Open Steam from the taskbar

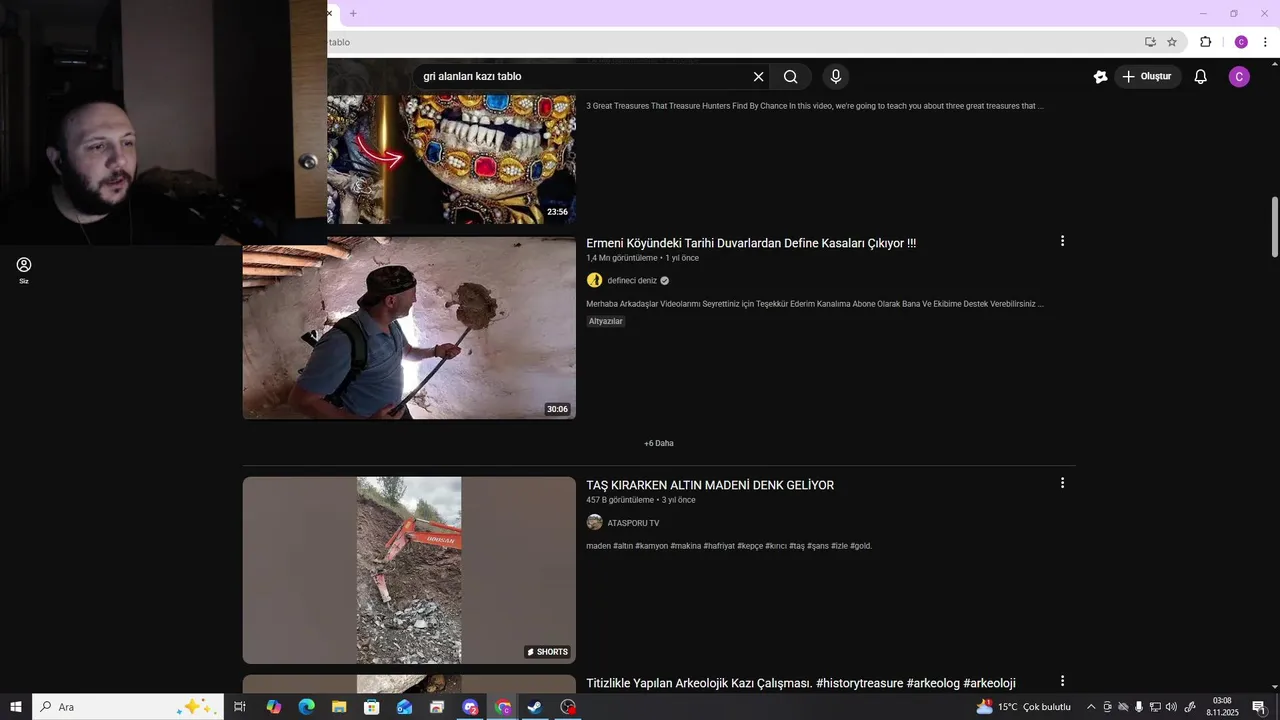tap(535, 707)
